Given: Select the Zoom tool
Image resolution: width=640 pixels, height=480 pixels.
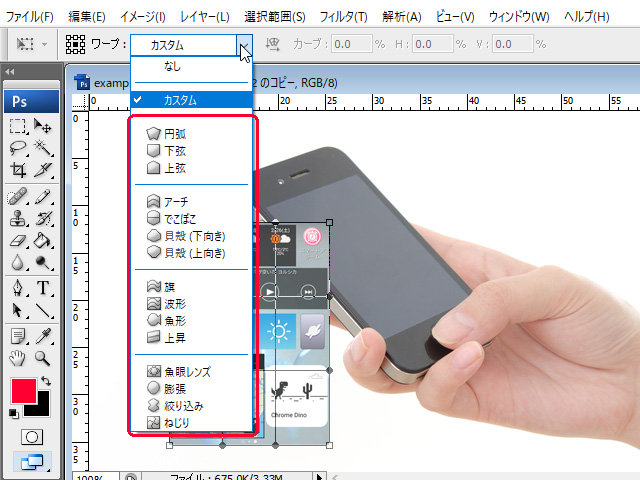Looking at the screenshot, I should point(43,358).
